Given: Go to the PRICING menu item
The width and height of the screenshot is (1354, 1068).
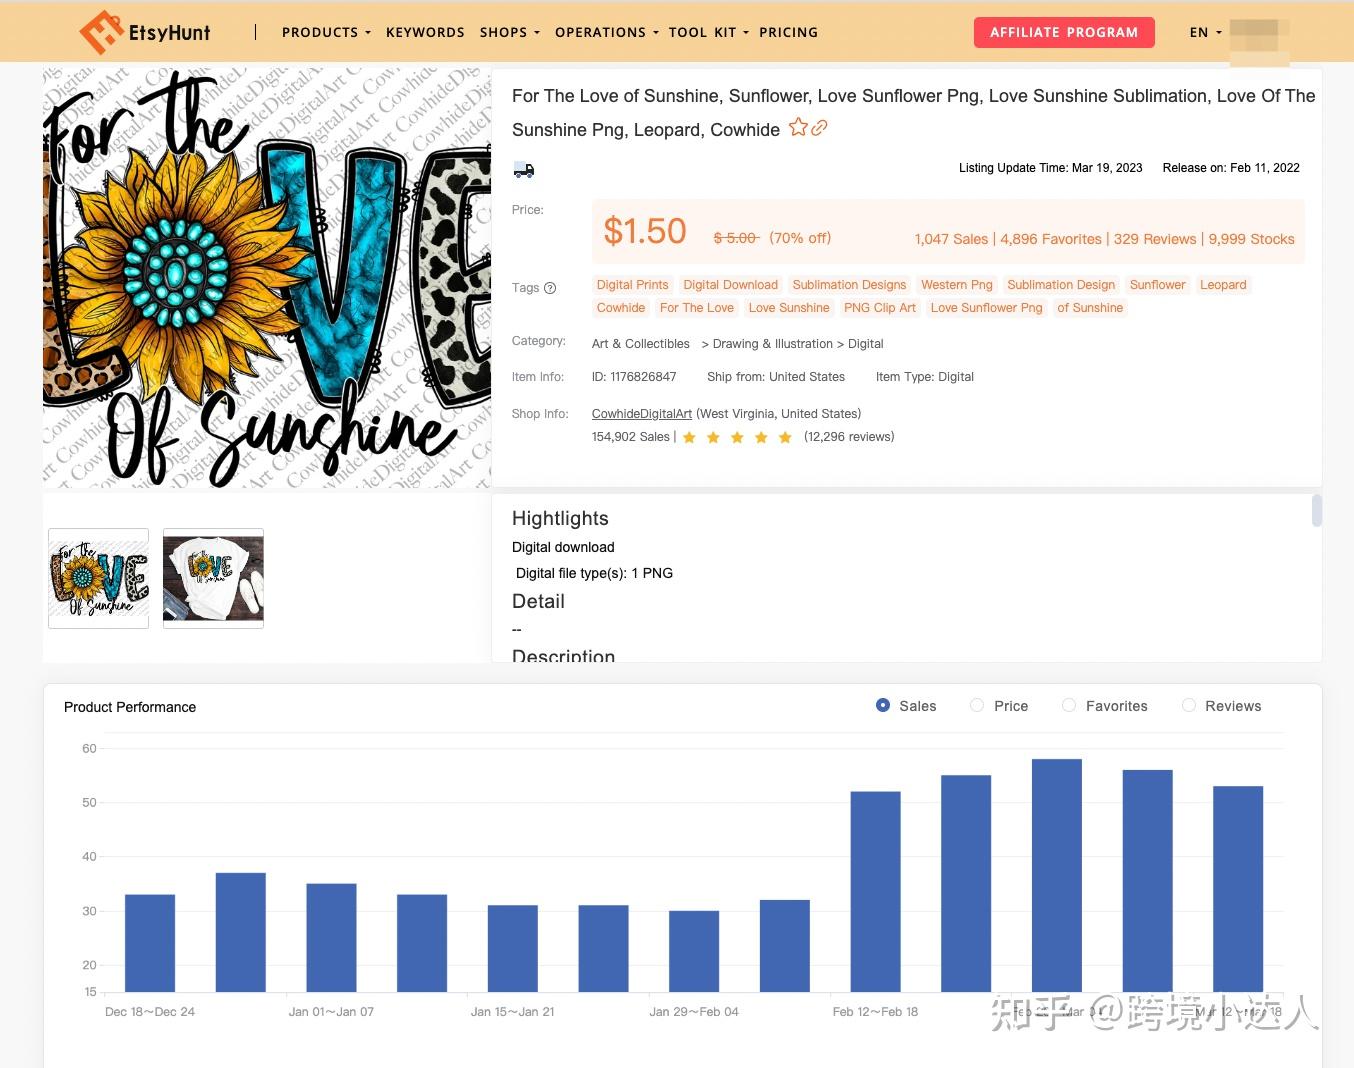Looking at the screenshot, I should tap(788, 32).
